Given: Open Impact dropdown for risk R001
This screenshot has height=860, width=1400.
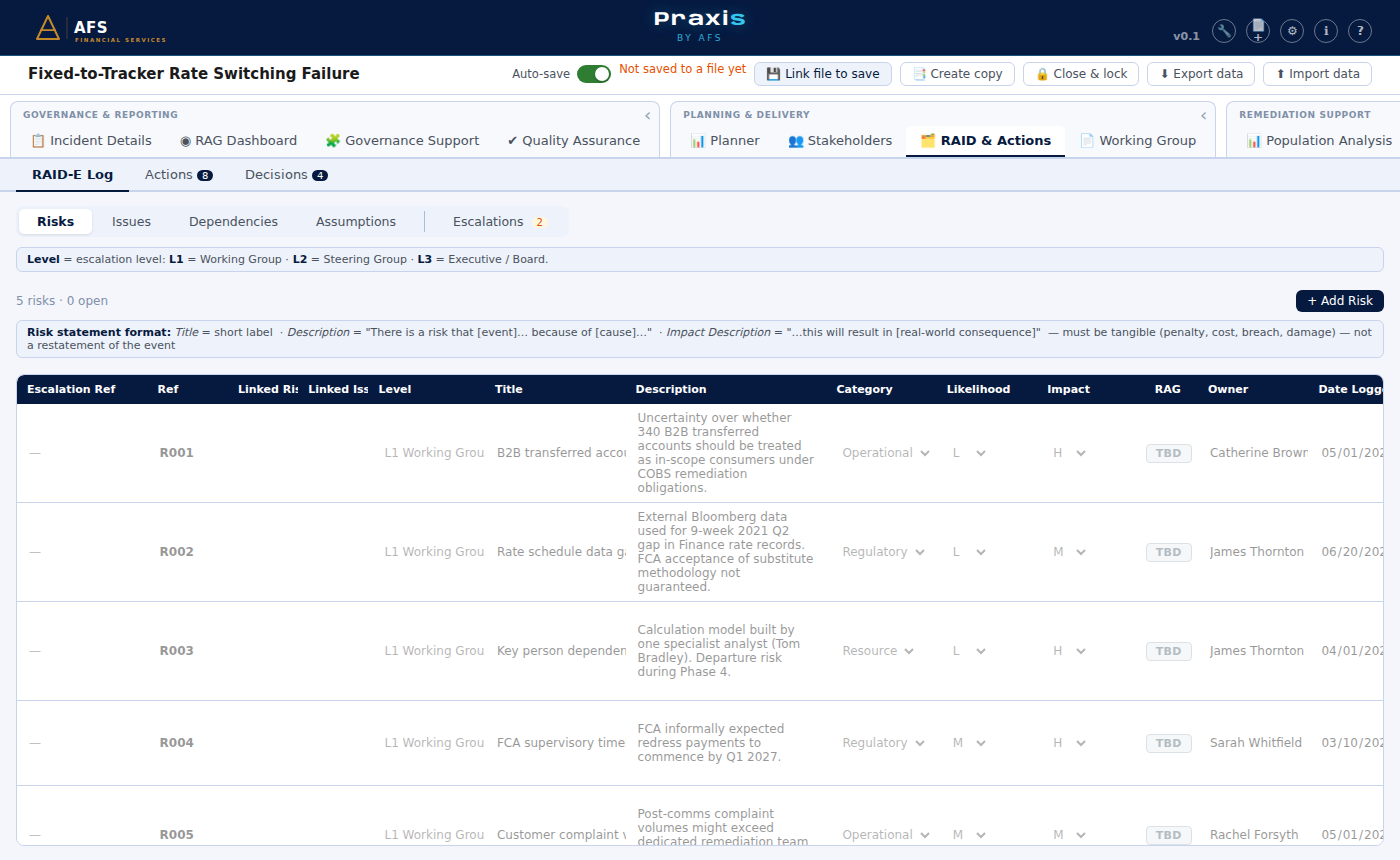Looking at the screenshot, I should pyautogui.click(x=1069, y=453).
